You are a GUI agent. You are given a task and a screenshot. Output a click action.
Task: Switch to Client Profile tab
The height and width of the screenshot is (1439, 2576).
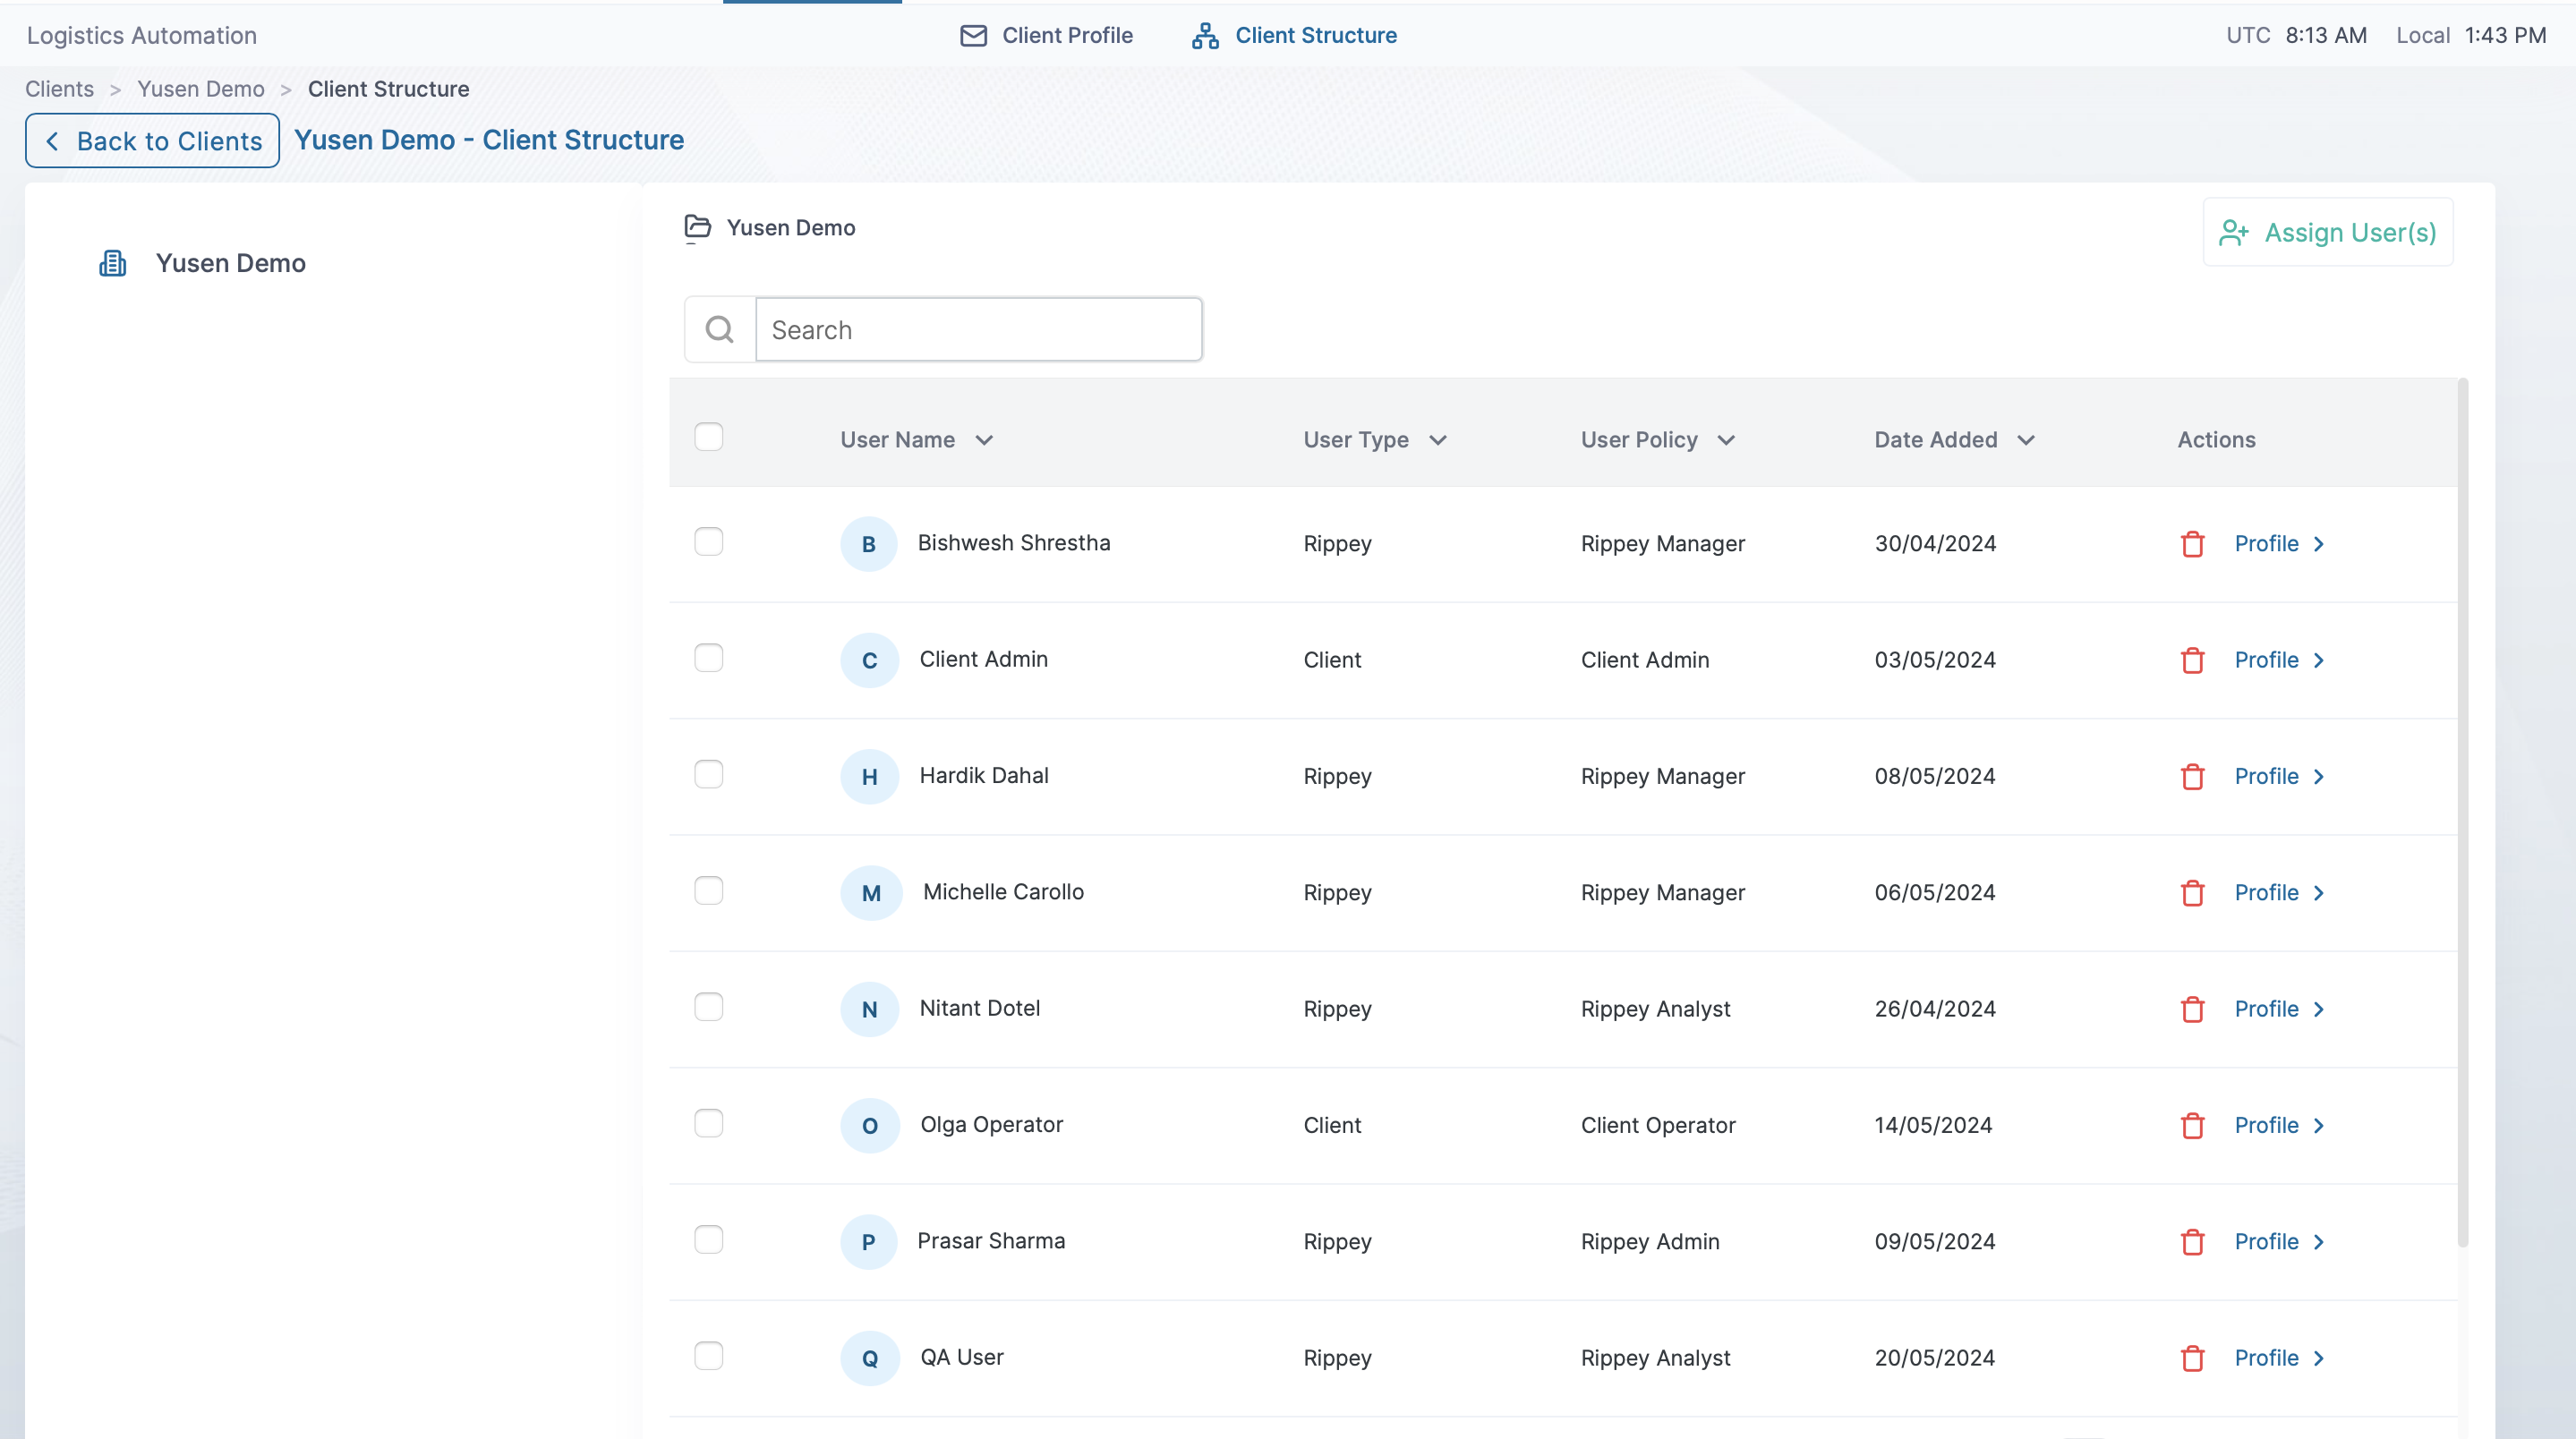click(x=1047, y=35)
